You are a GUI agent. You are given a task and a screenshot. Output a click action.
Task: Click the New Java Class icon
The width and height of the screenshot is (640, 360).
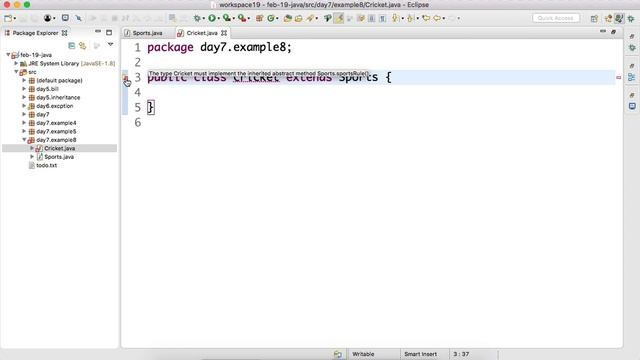(271, 18)
